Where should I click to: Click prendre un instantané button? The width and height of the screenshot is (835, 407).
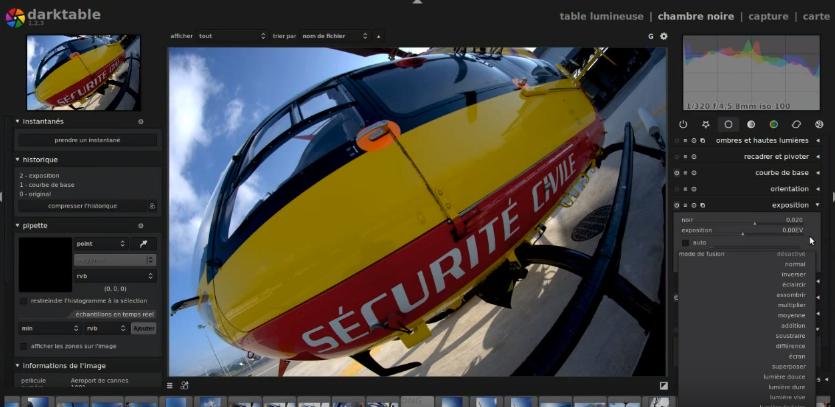point(87,140)
